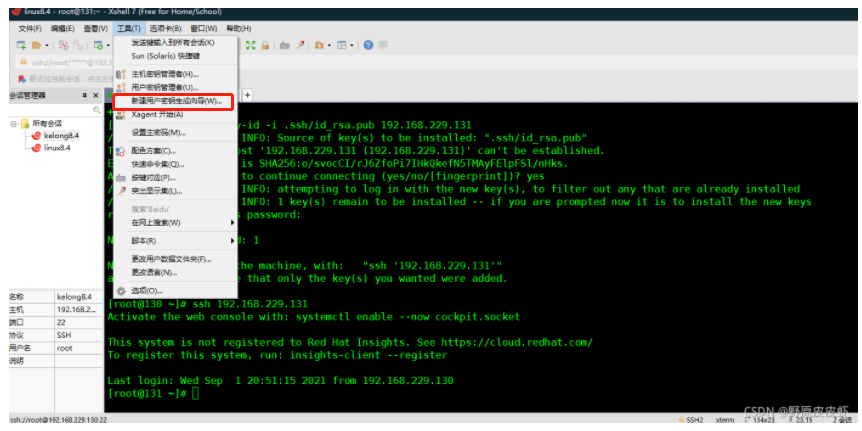Screen dimensions: 862x431
Task: Click the New session toolbar icon
Action: click(x=21, y=45)
